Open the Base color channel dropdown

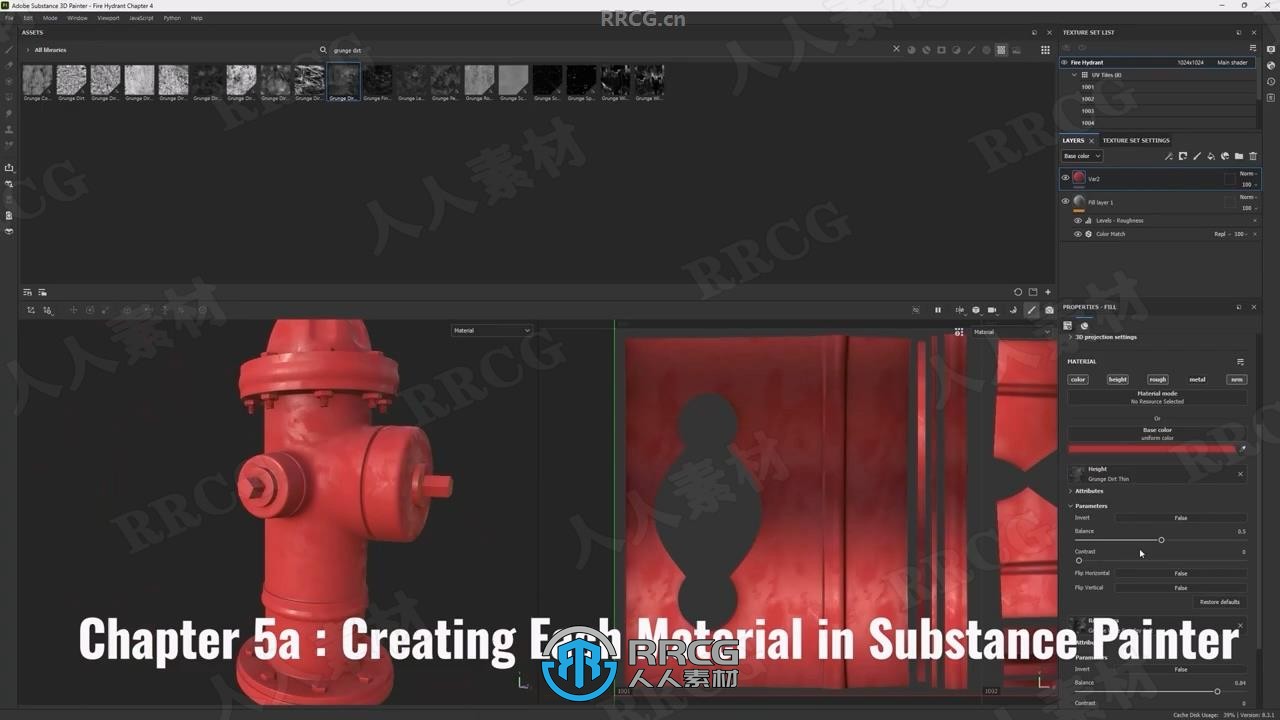point(1081,156)
